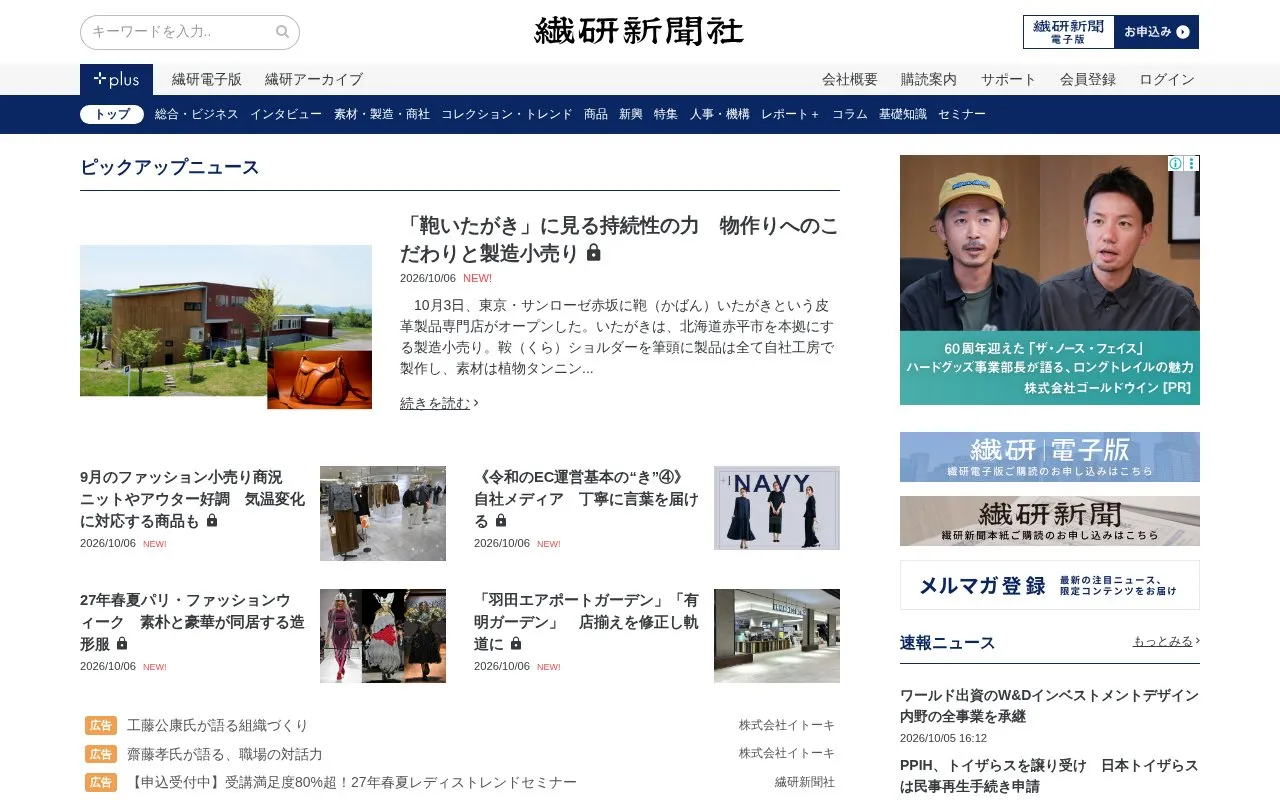Viewport: 1280px width, 800px height.
Task: Click lock icon on 27年春夏パリ article
Action: point(122,644)
